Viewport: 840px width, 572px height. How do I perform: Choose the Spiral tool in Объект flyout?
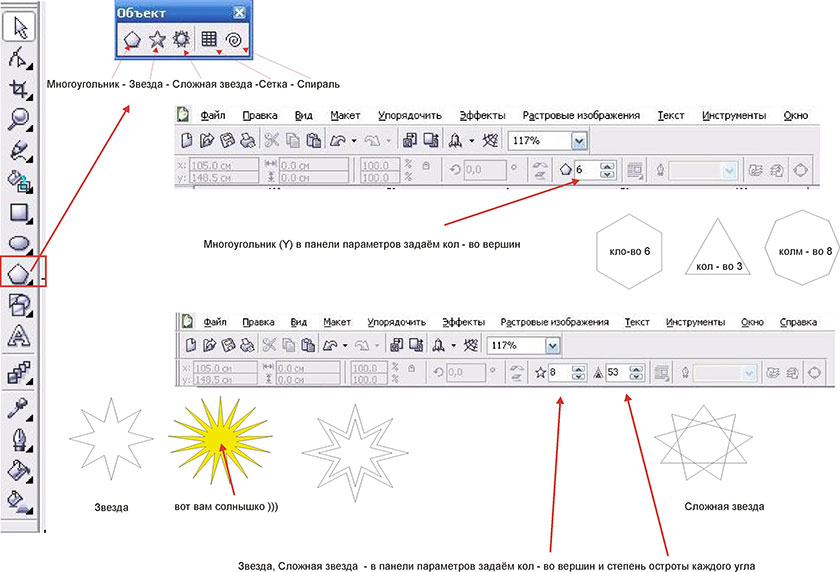click(234, 40)
